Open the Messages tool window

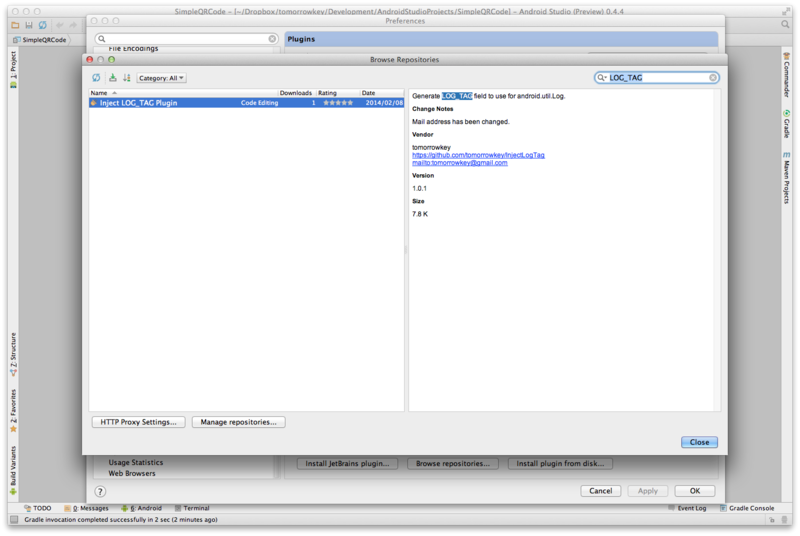[x=87, y=508]
